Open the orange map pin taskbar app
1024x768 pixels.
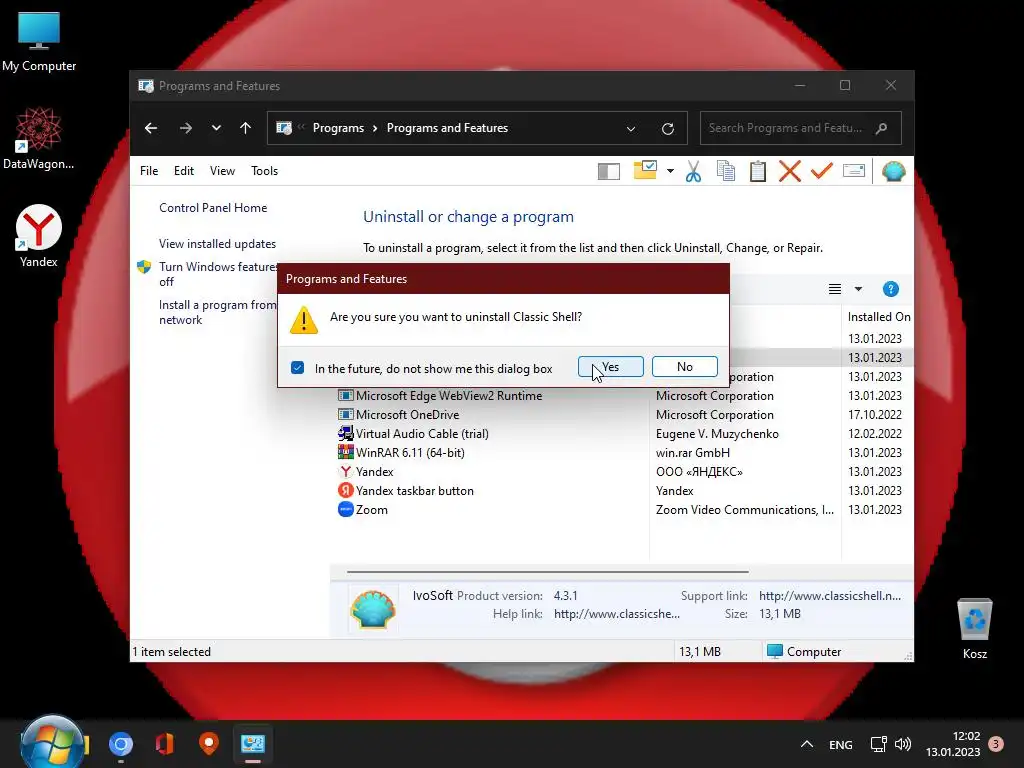[208, 744]
